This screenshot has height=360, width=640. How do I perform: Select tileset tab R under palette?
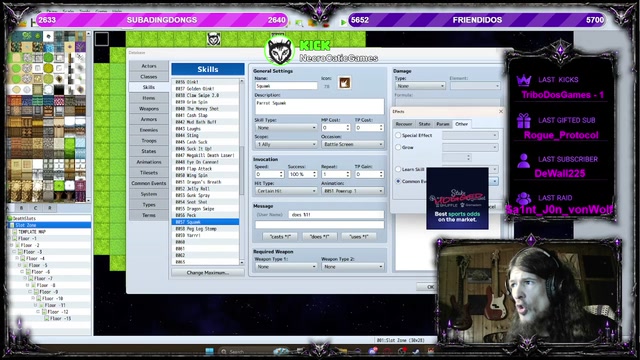pyautogui.click(x=50, y=208)
